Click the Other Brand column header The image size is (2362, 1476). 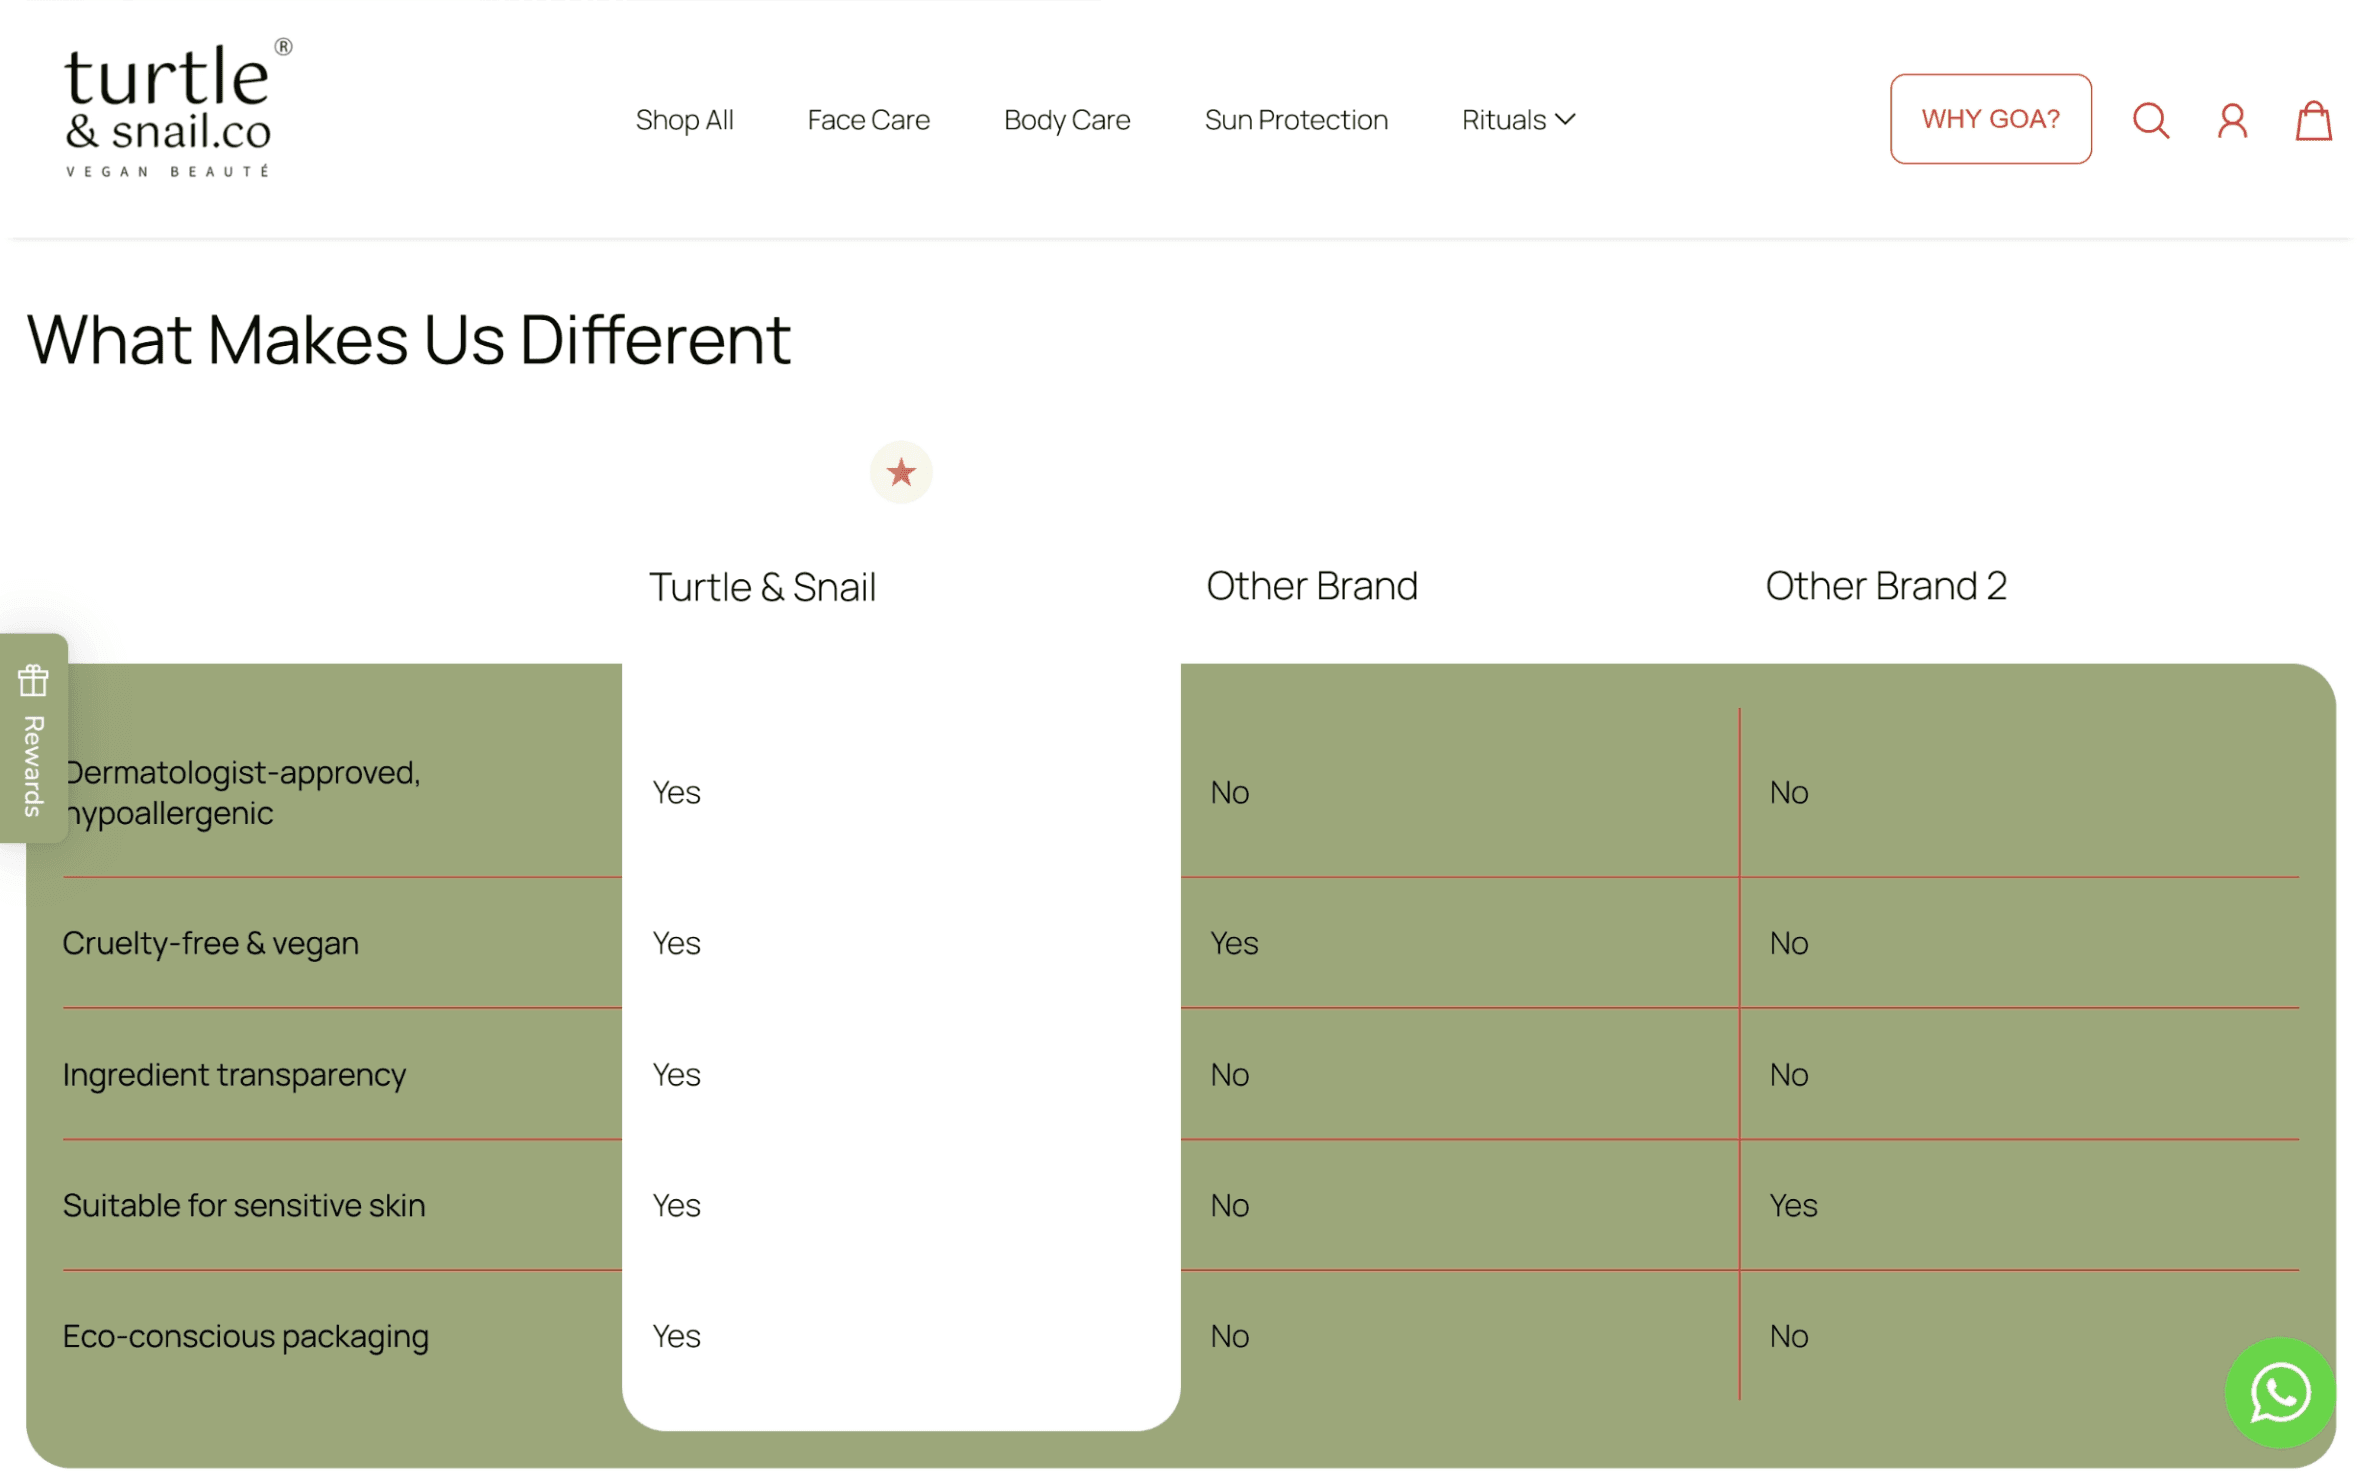[1311, 586]
